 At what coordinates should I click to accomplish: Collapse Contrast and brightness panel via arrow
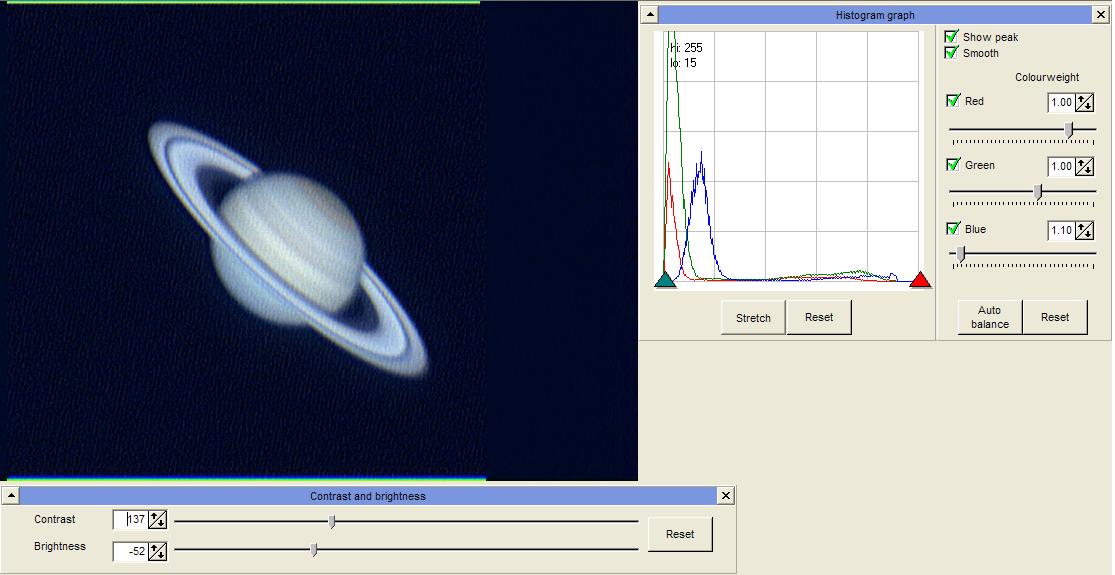coord(10,495)
